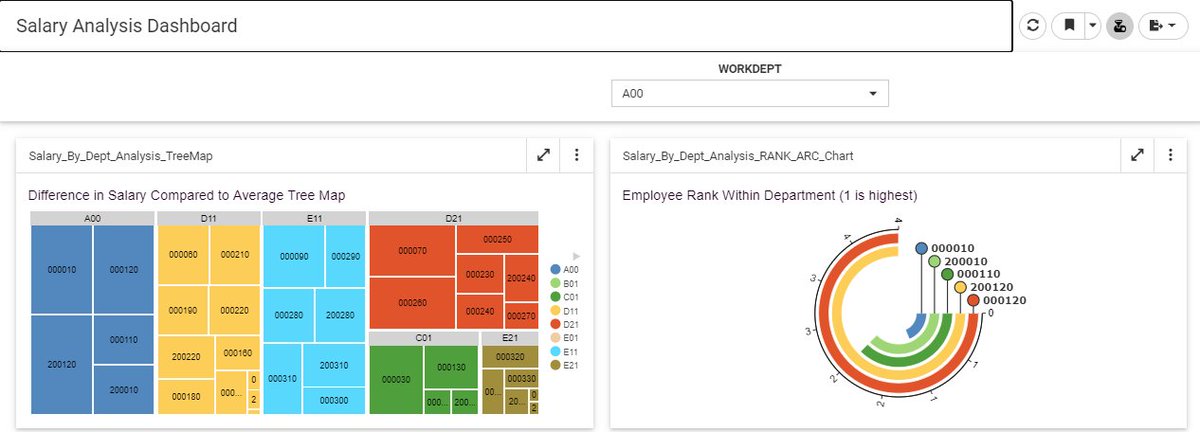The image size is (1200, 432).
Task: Open RANK ARC Chart widget options menu
Action: [x=1170, y=155]
